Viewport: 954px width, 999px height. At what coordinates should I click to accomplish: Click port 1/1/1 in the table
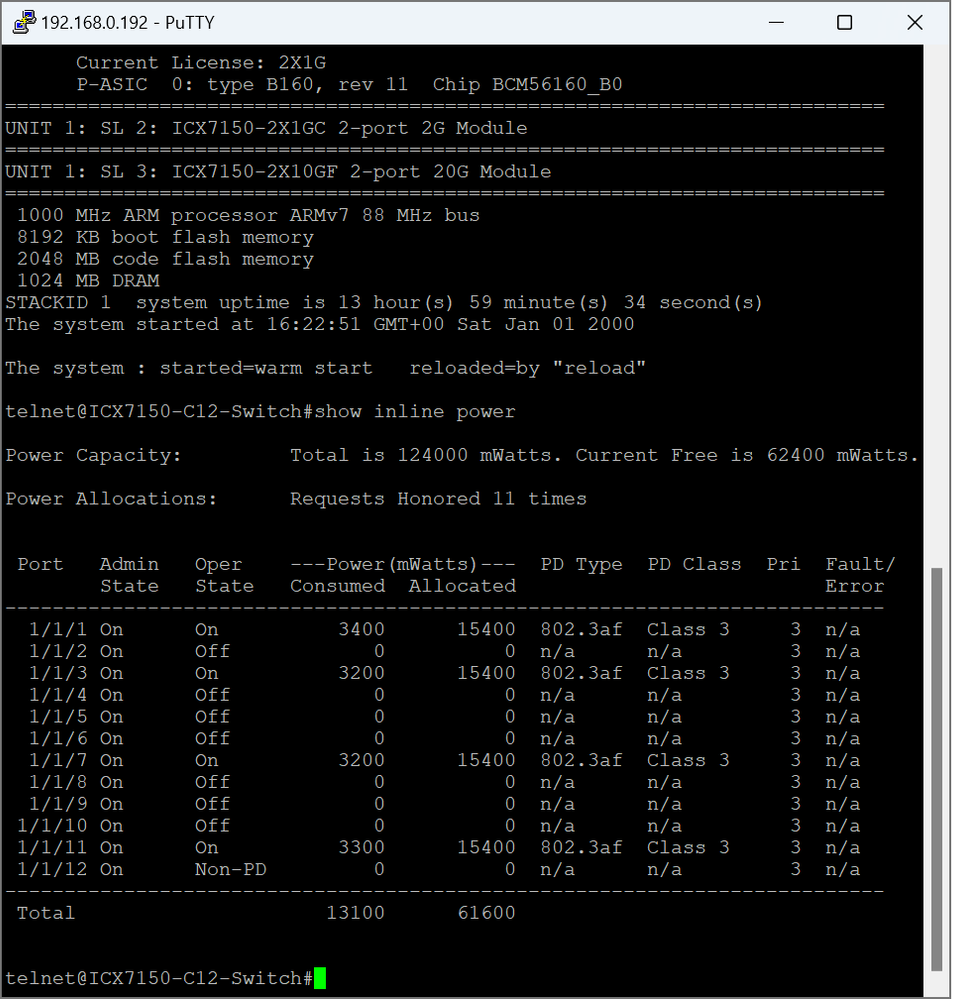[x=58, y=629]
